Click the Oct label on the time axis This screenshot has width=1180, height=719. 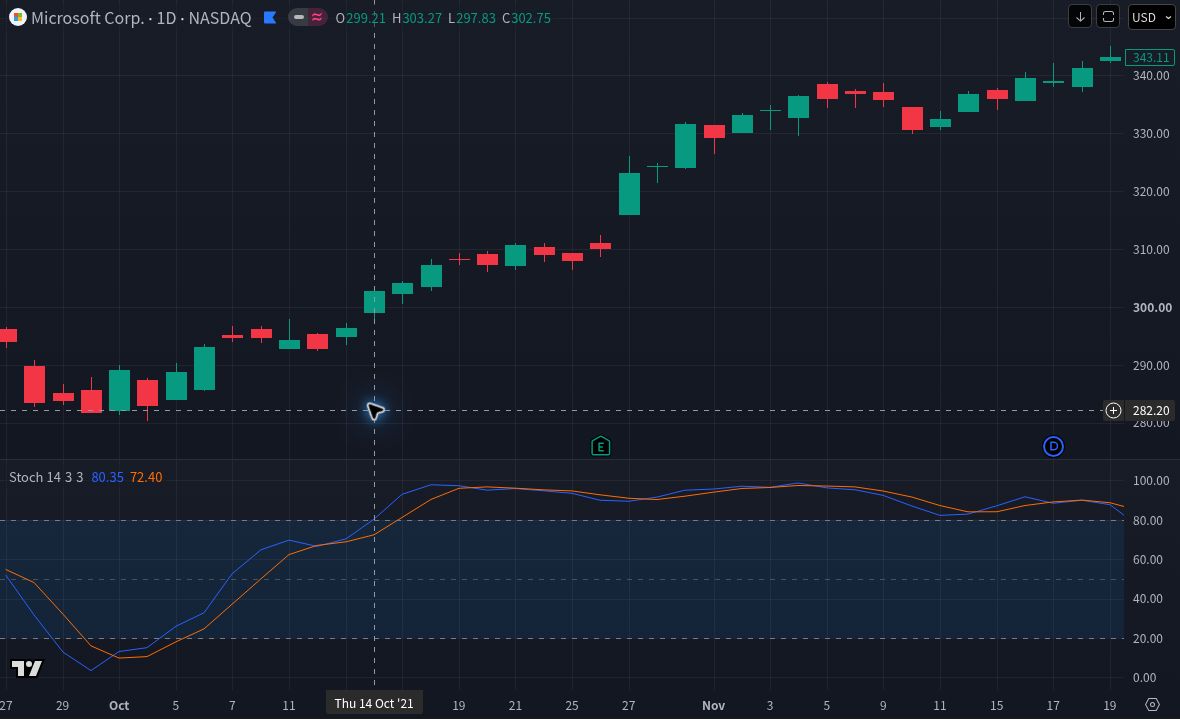tap(119, 705)
